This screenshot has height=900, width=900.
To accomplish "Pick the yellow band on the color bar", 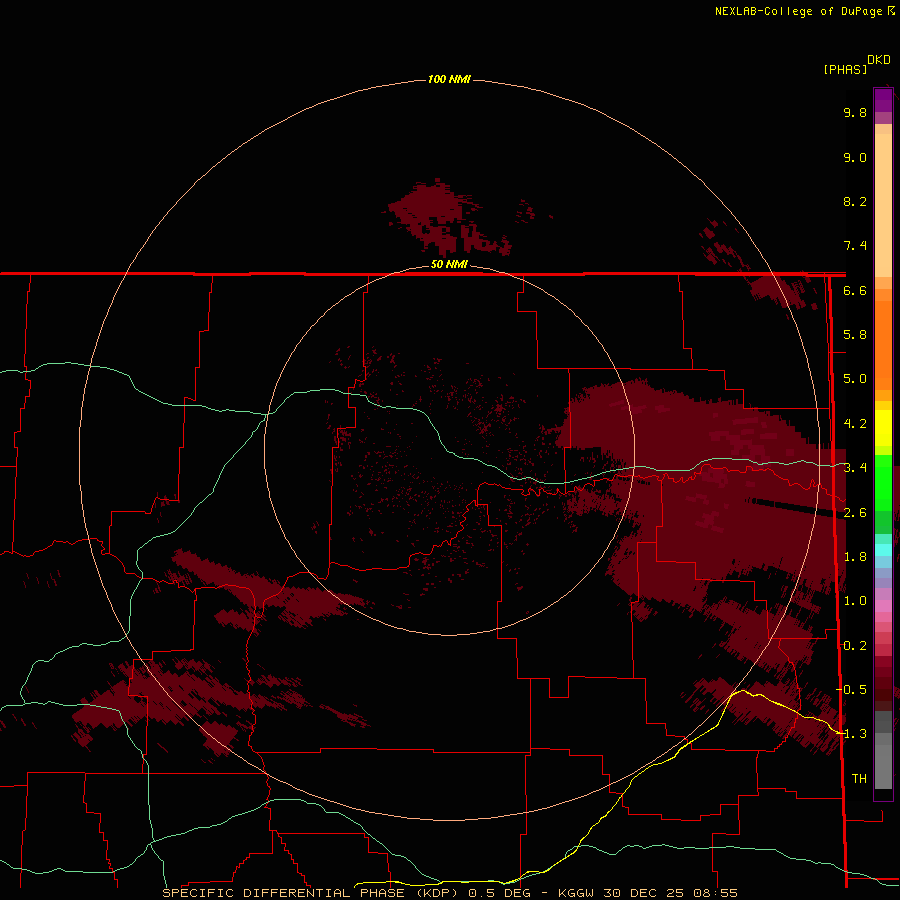I will point(883,428).
